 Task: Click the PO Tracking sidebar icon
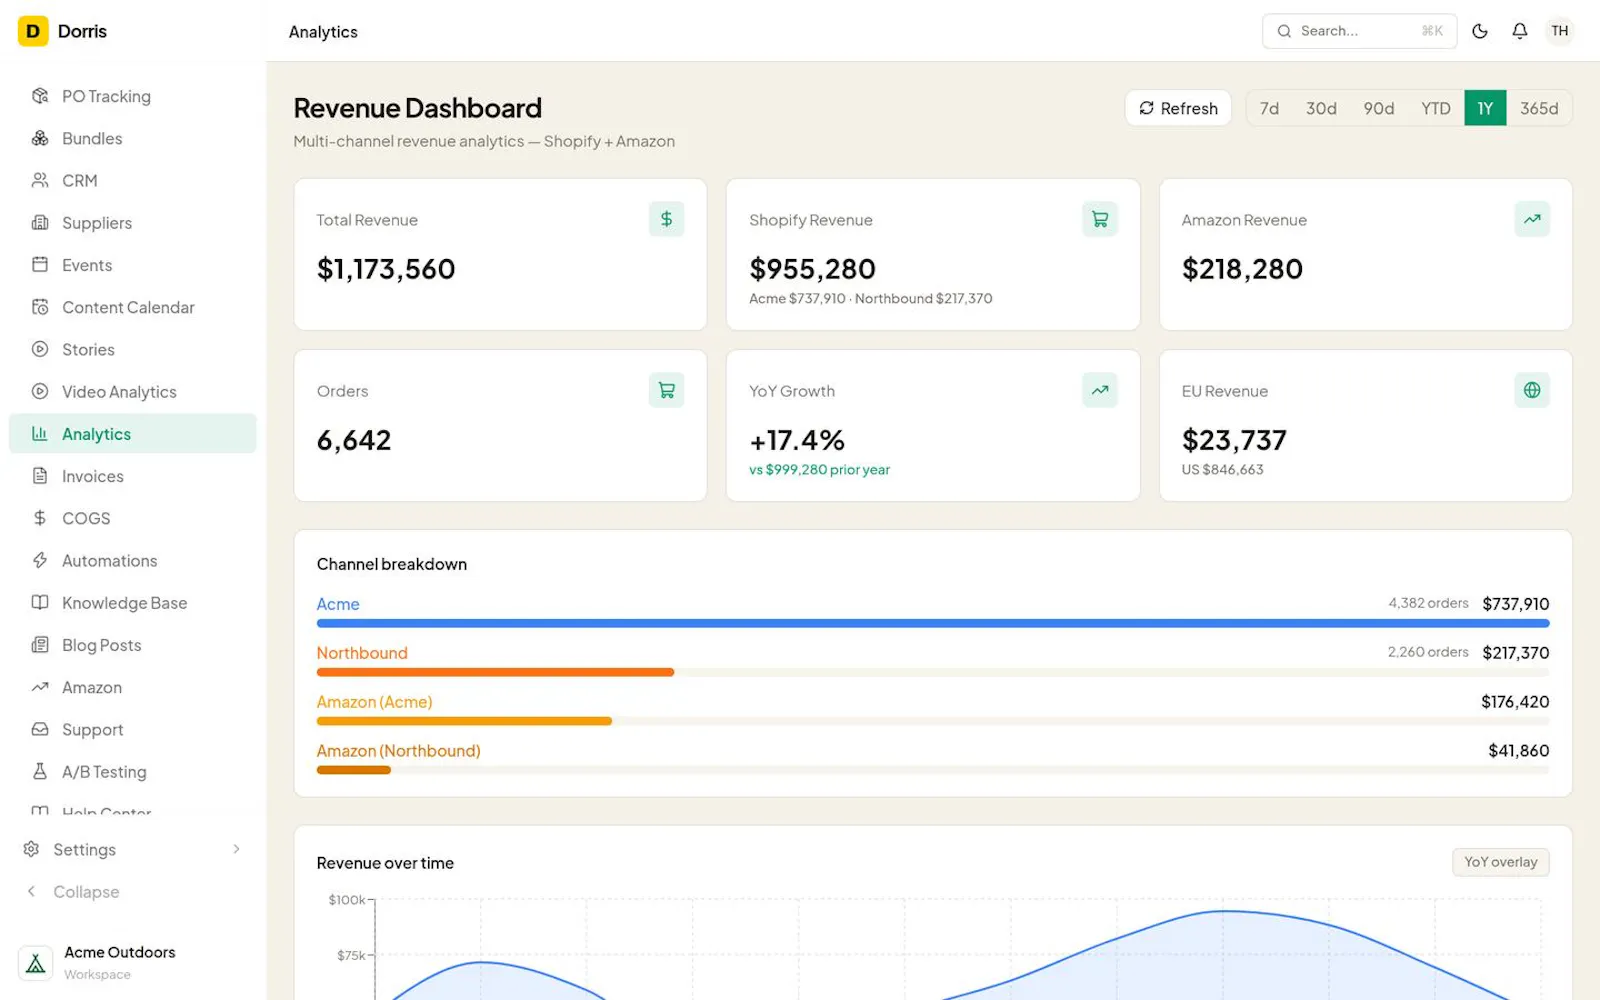(40, 96)
